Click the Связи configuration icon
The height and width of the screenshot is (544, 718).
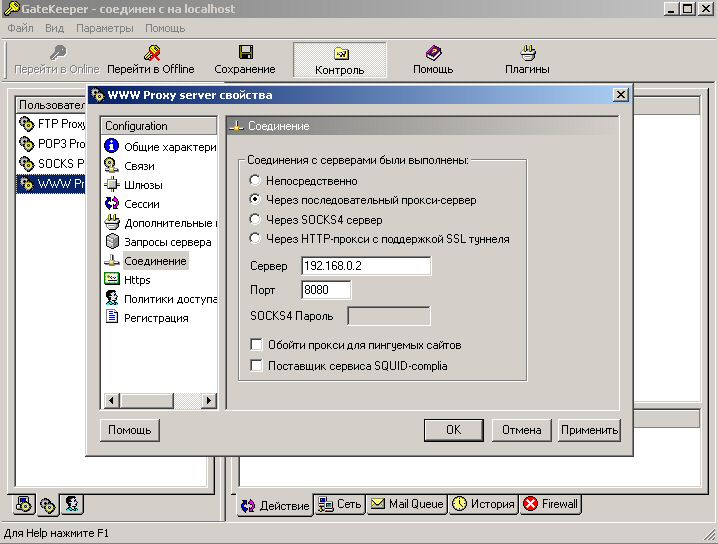coord(112,165)
